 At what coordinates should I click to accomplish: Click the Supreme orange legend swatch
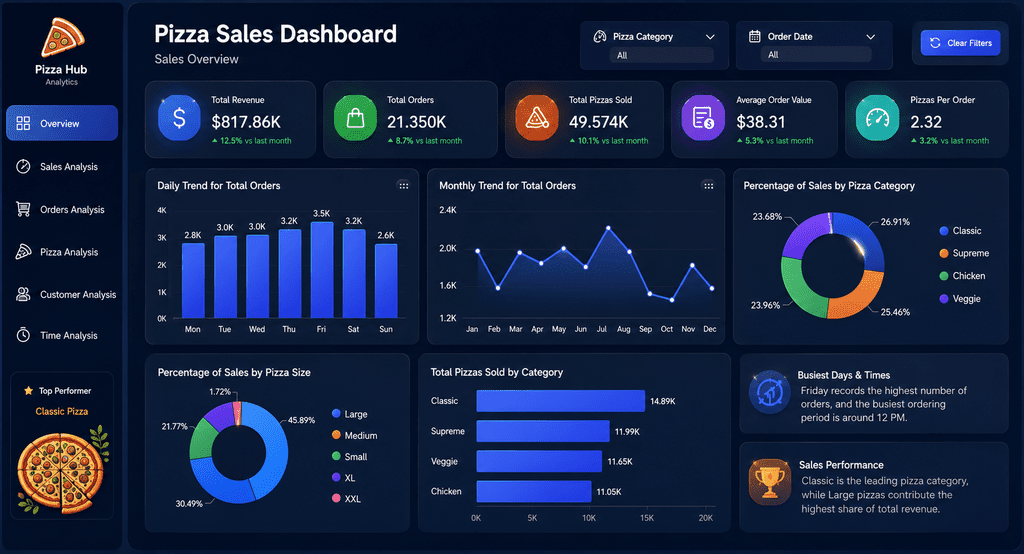944,253
